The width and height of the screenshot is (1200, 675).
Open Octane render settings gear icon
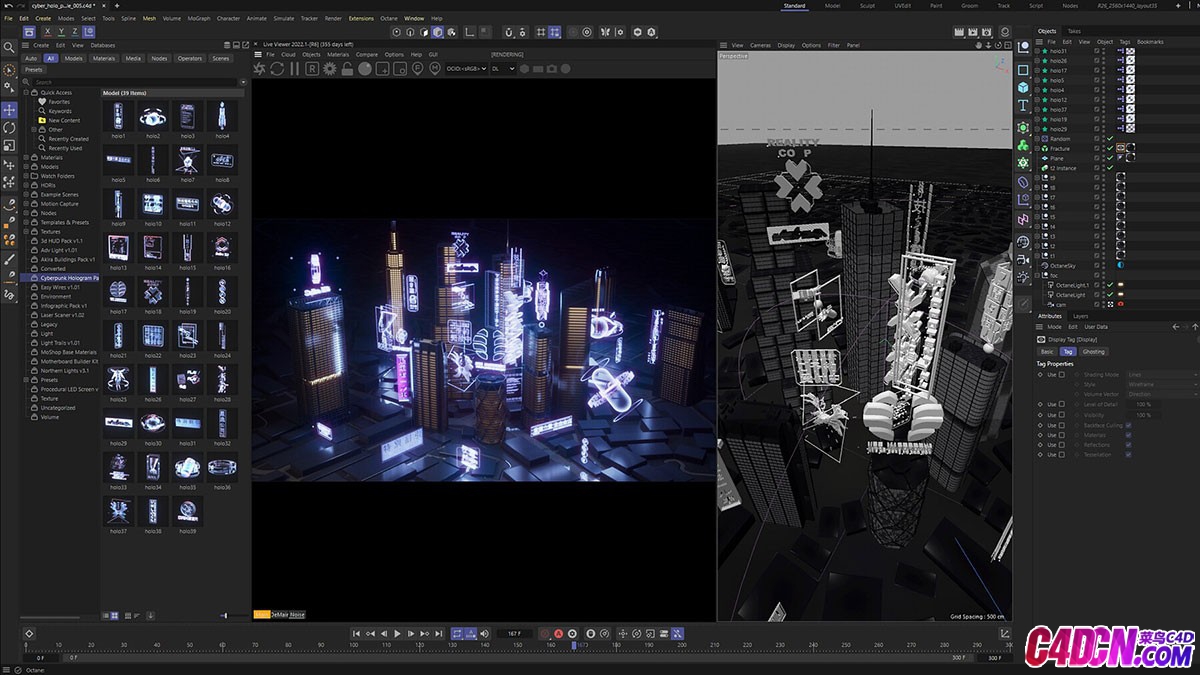point(329,68)
